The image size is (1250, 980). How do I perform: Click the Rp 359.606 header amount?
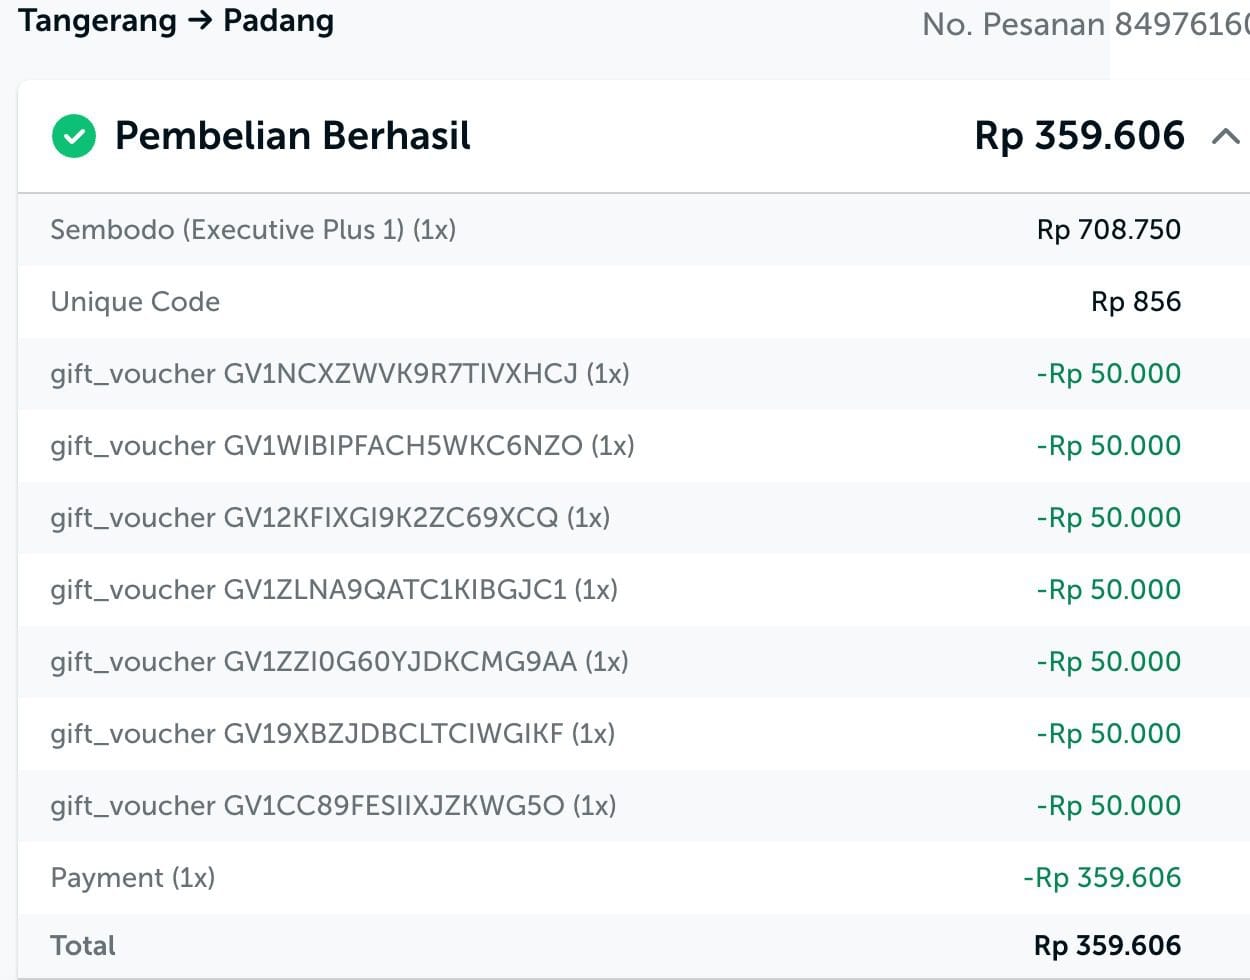point(1079,136)
